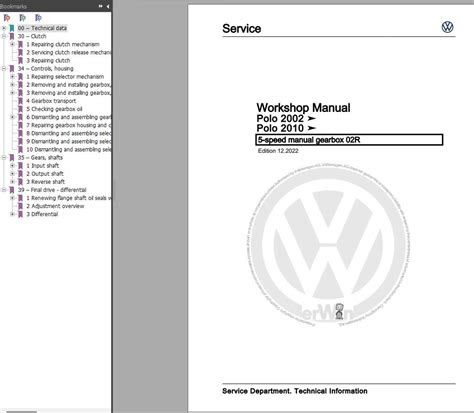Click bookmark icon beside 35 – Gears, shafts
The image size is (474, 413).
[12, 158]
